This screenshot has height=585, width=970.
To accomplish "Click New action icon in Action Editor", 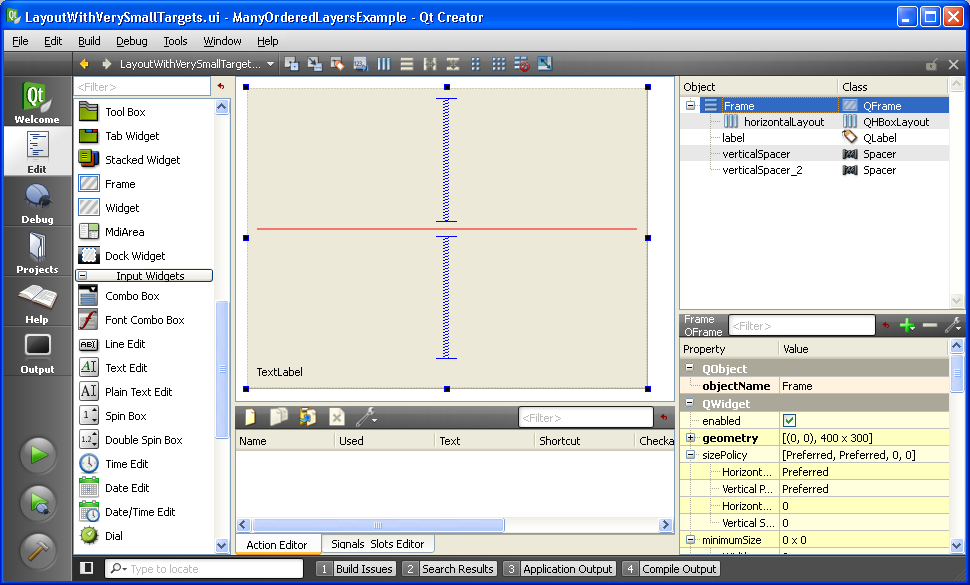I will 251,417.
